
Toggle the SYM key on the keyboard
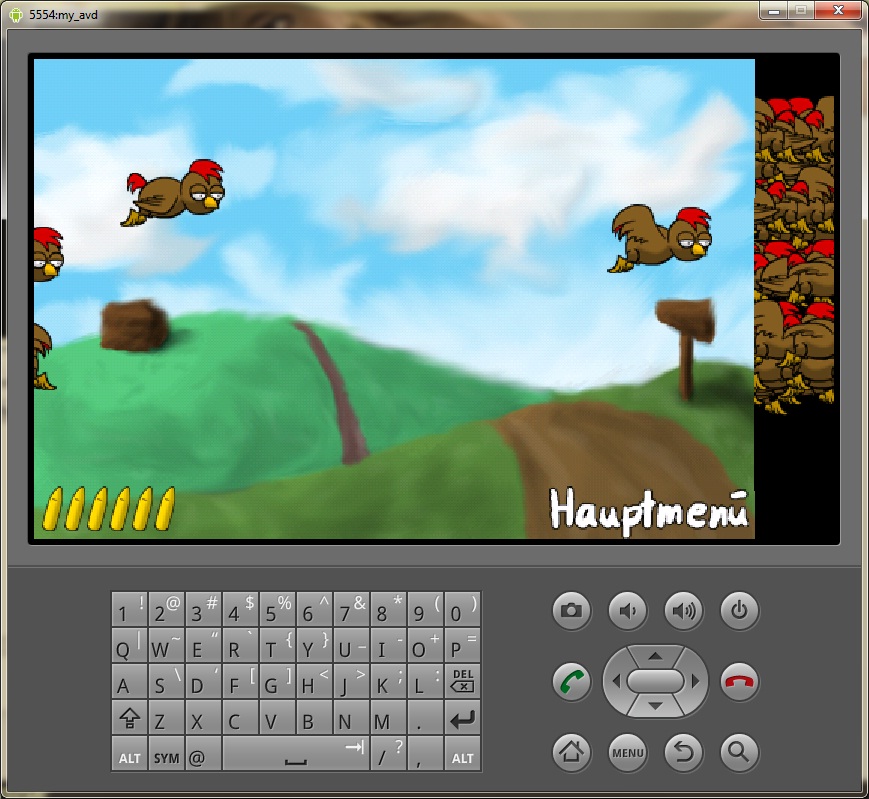point(166,754)
